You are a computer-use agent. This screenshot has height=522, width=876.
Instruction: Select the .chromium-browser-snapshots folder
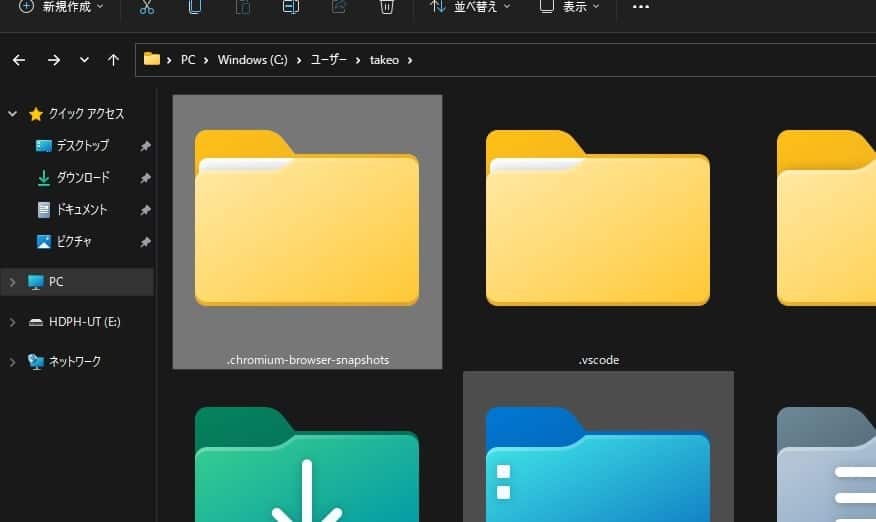pos(307,231)
